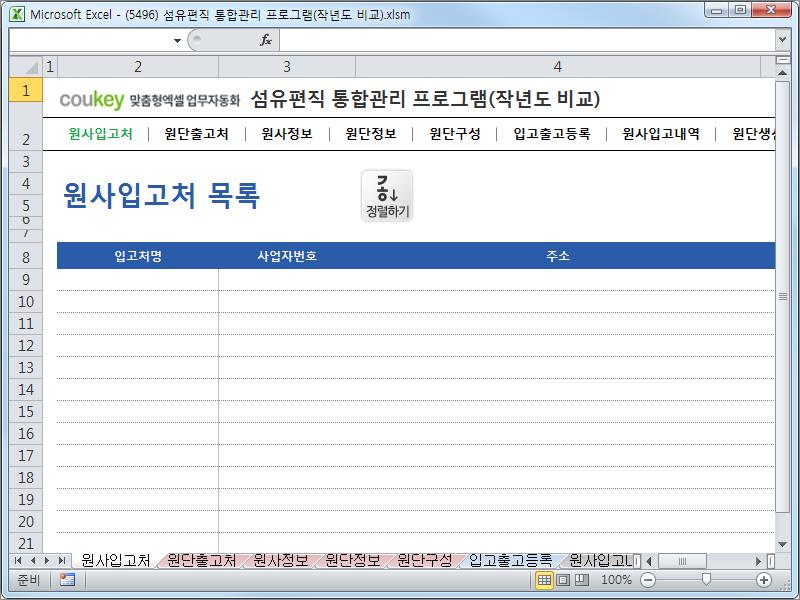This screenshot has height=600, width=800.
Task: Open 원사입고내역 navigation link
Action: coord(661,134)
